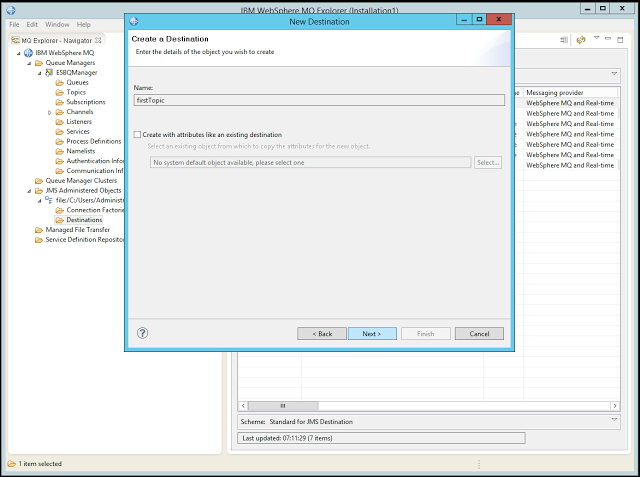This screenshot has height=477, width=640.
Task: Select the Destinations tree item
Action: click(x=84, y=220)
